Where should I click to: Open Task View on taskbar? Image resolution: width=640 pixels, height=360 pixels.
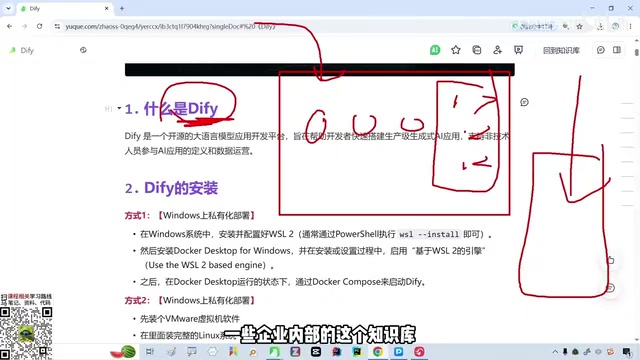pyautogui.click(x=150, y=351)
